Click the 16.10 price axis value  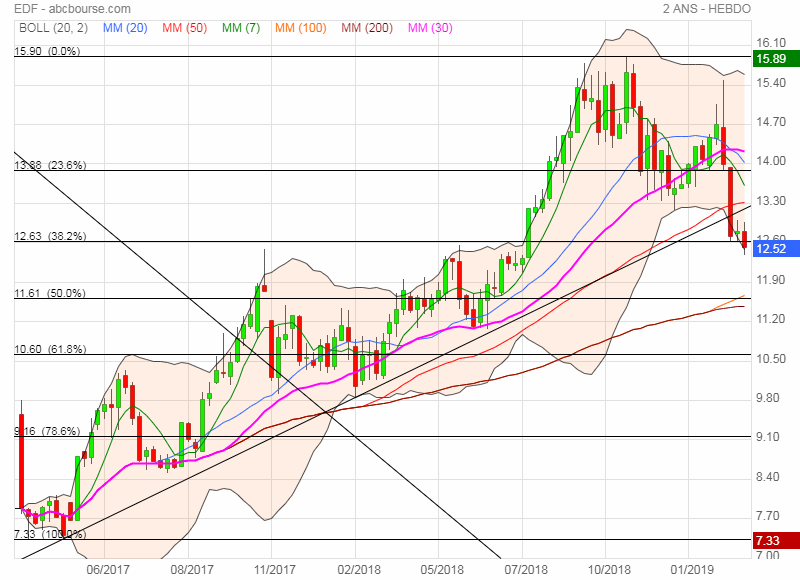(770, 43)
